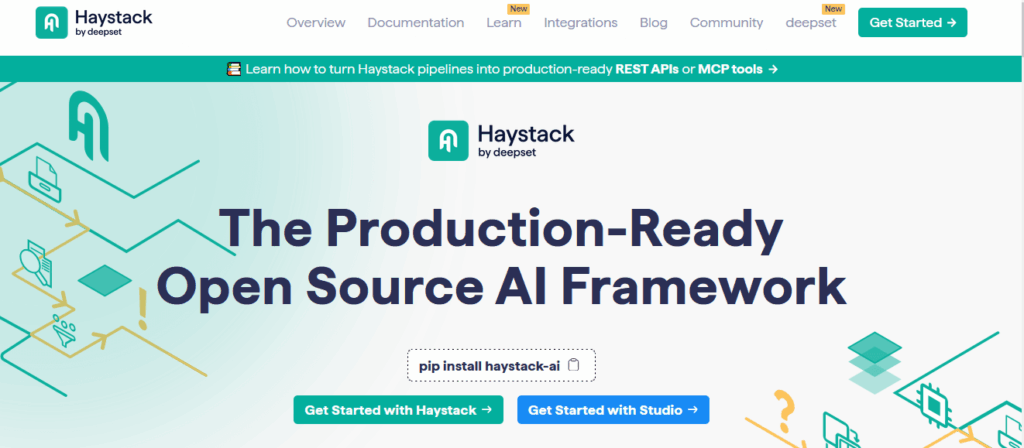Click Get Started with Studio button
This screenshot has width=1024, height=448.
[x=613, y=410]
